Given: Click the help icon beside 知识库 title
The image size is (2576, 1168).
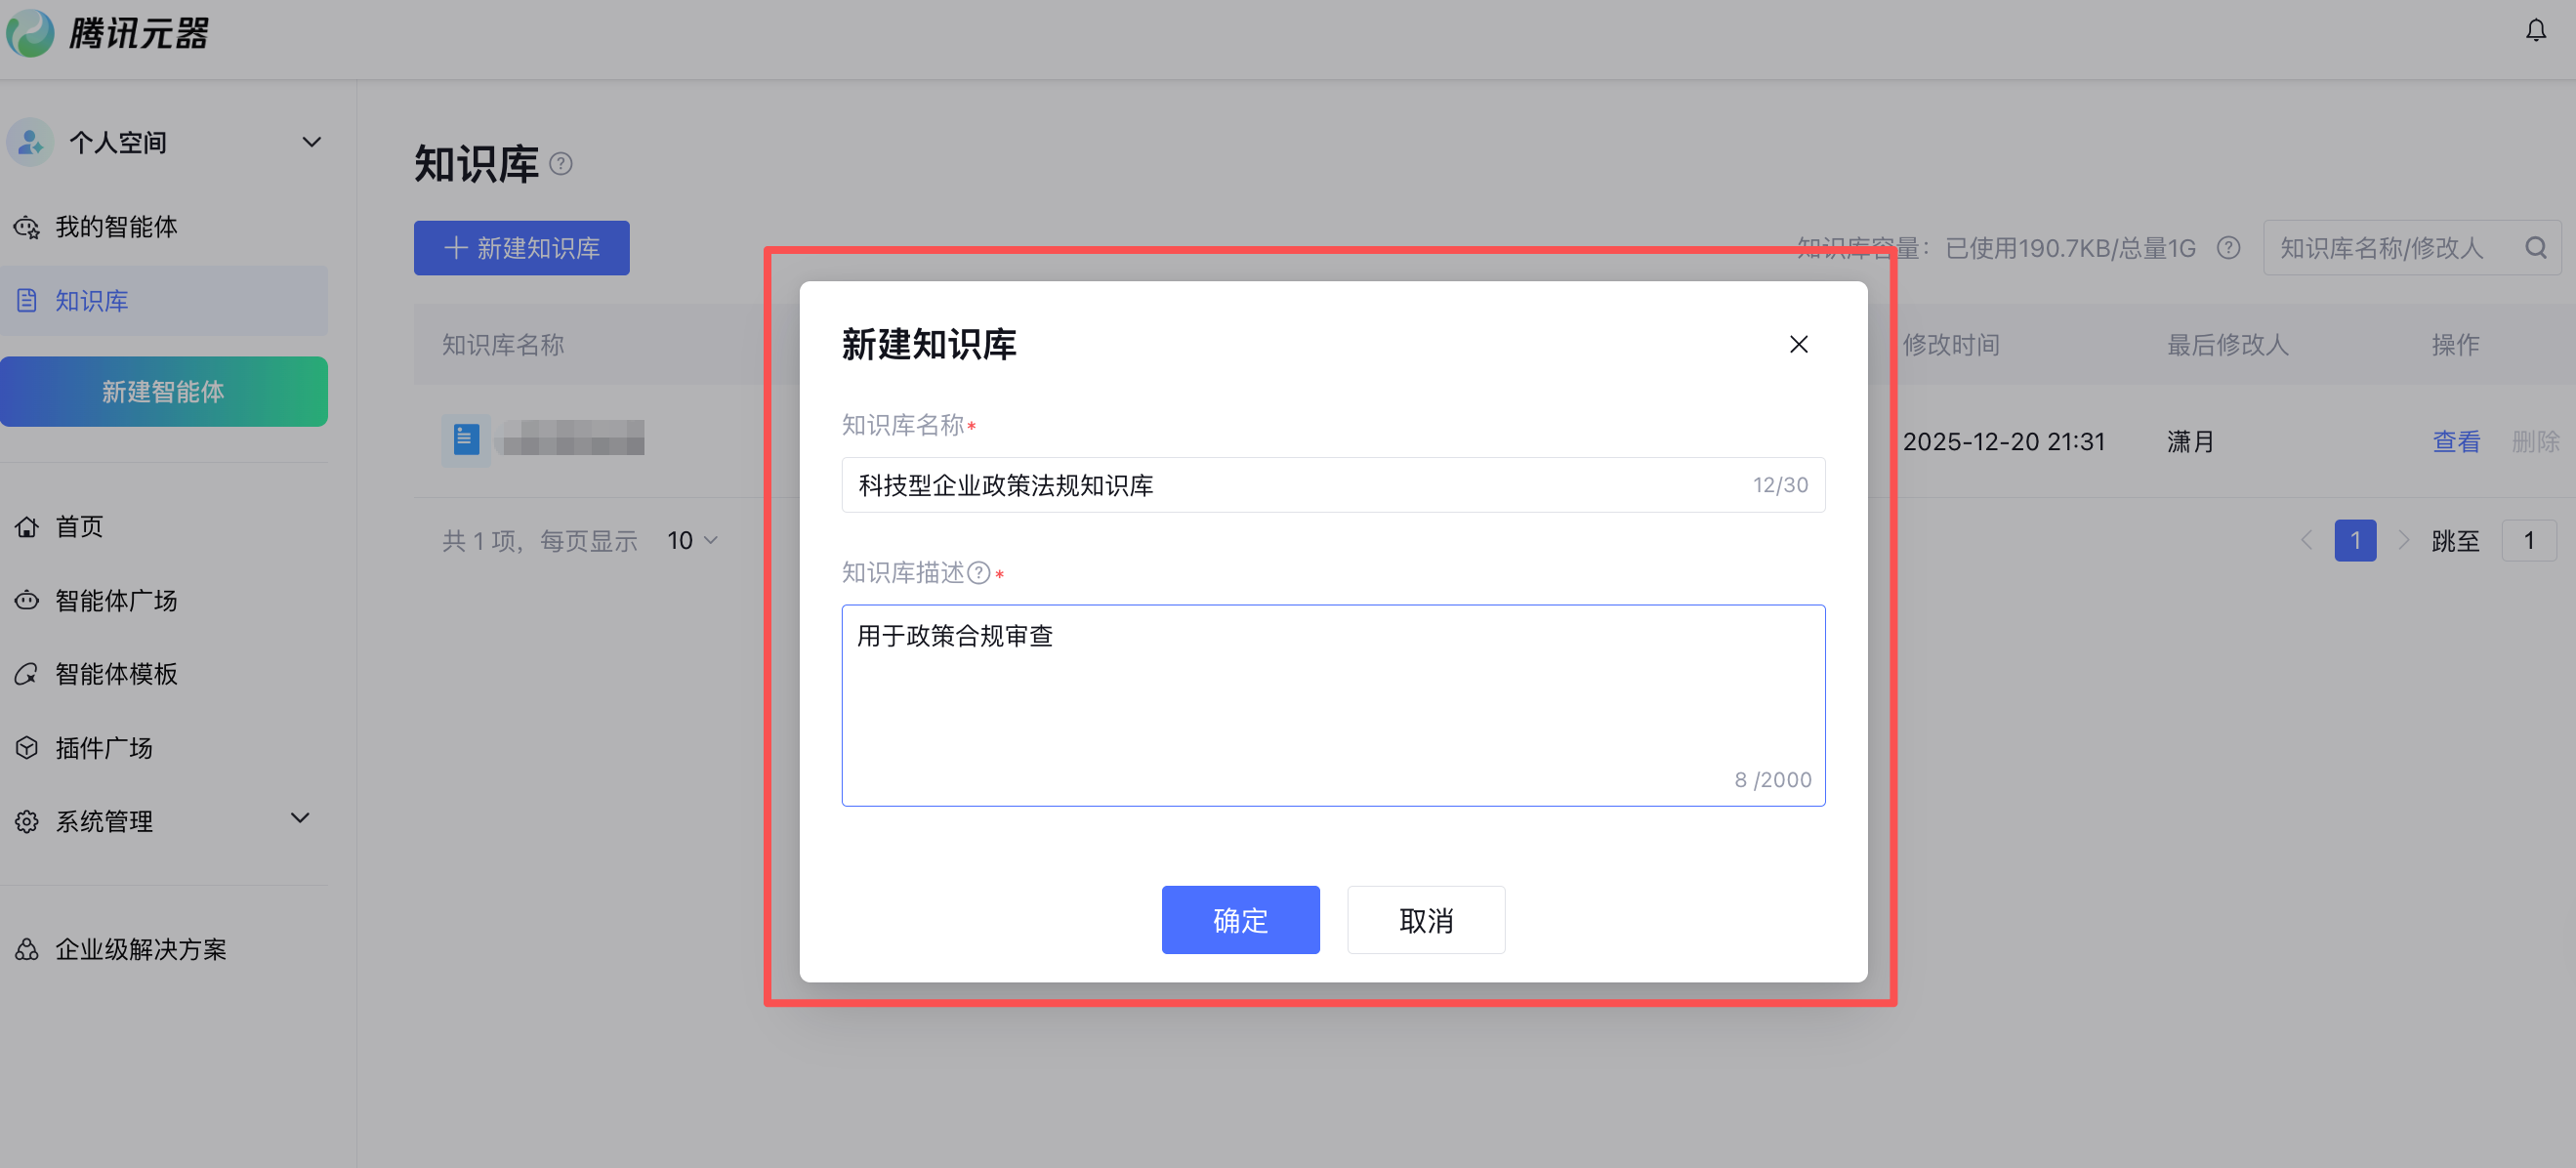Looking at the screenshot, I should [561, 164].
